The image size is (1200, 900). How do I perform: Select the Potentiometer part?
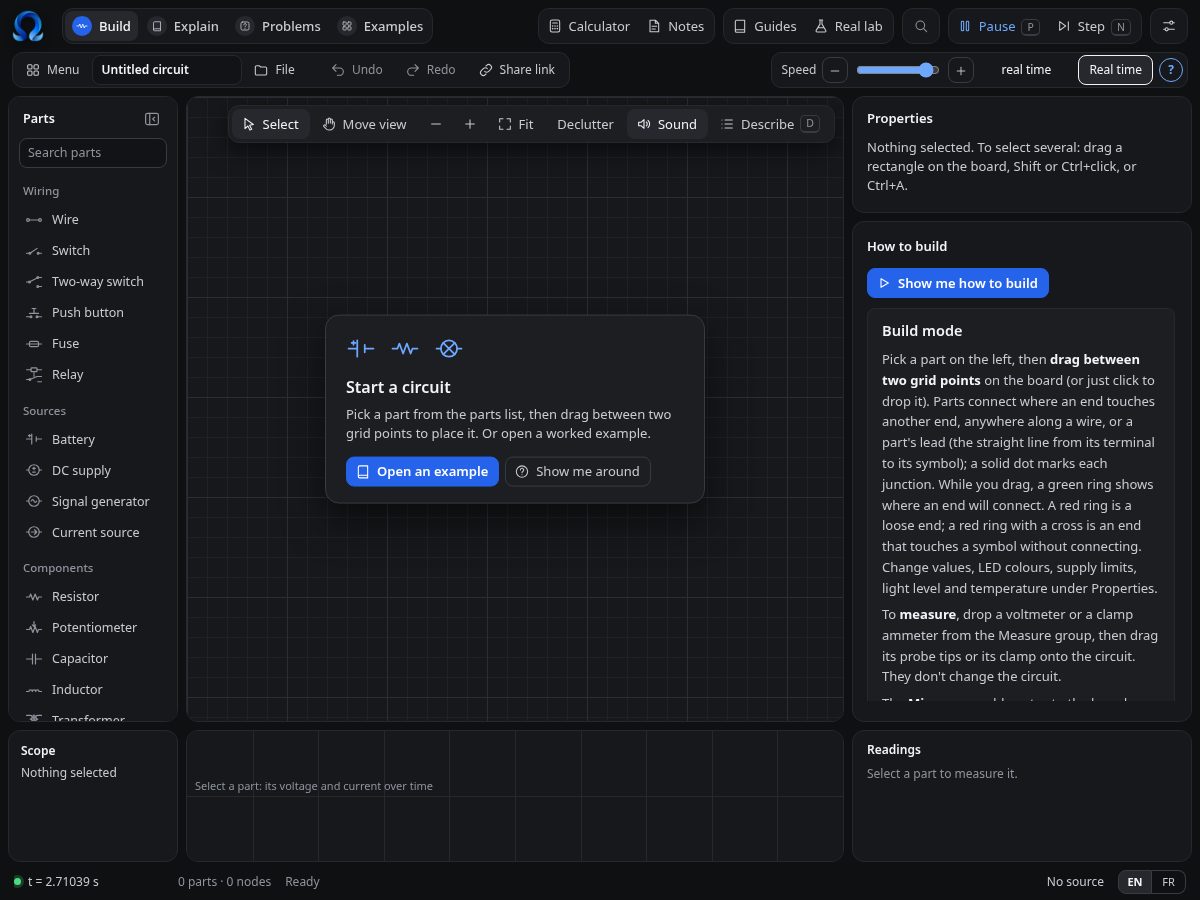point(93,627)
